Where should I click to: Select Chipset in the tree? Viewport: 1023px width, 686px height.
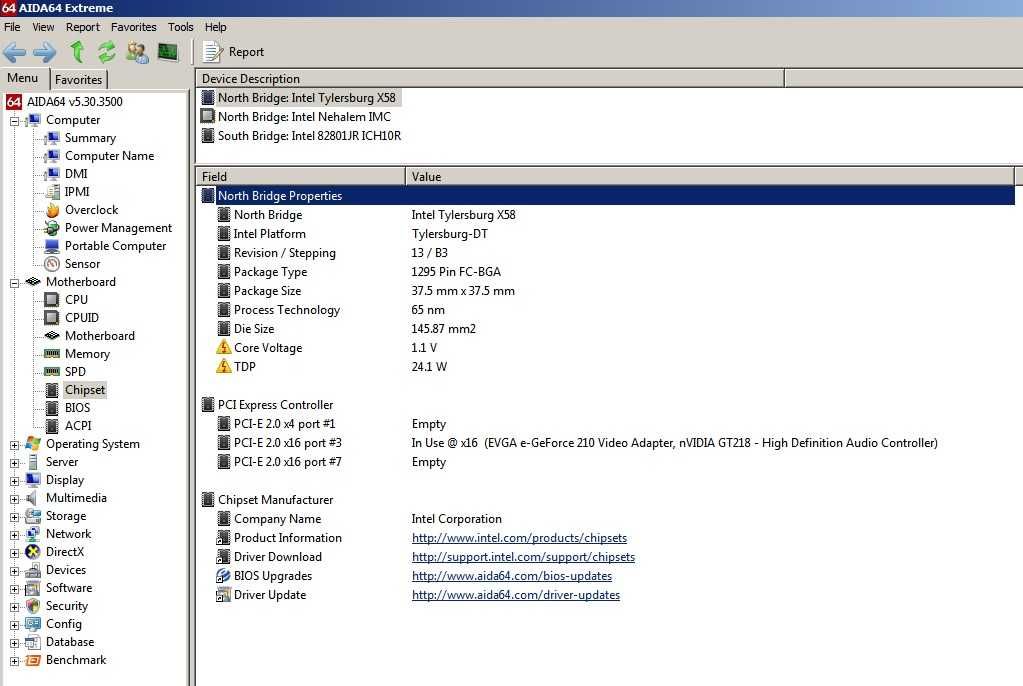click(85, 390)
